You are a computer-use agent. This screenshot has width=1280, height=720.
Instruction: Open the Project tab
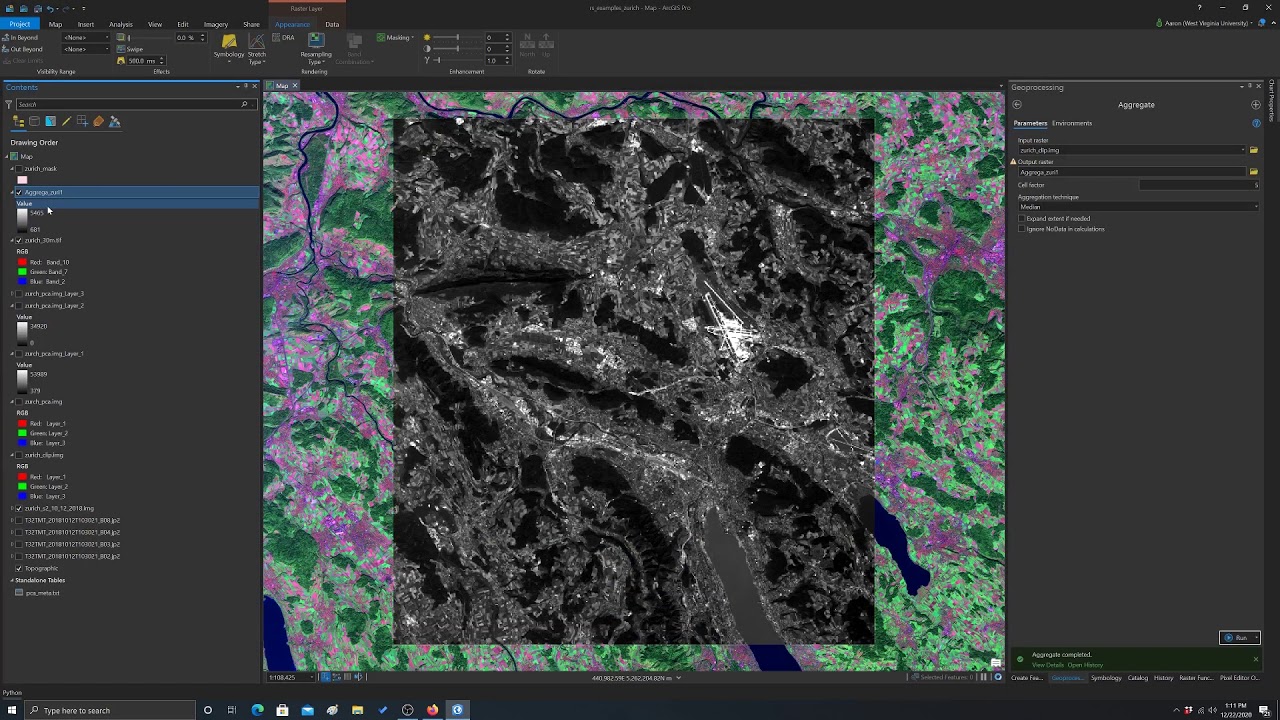(20, 24)
